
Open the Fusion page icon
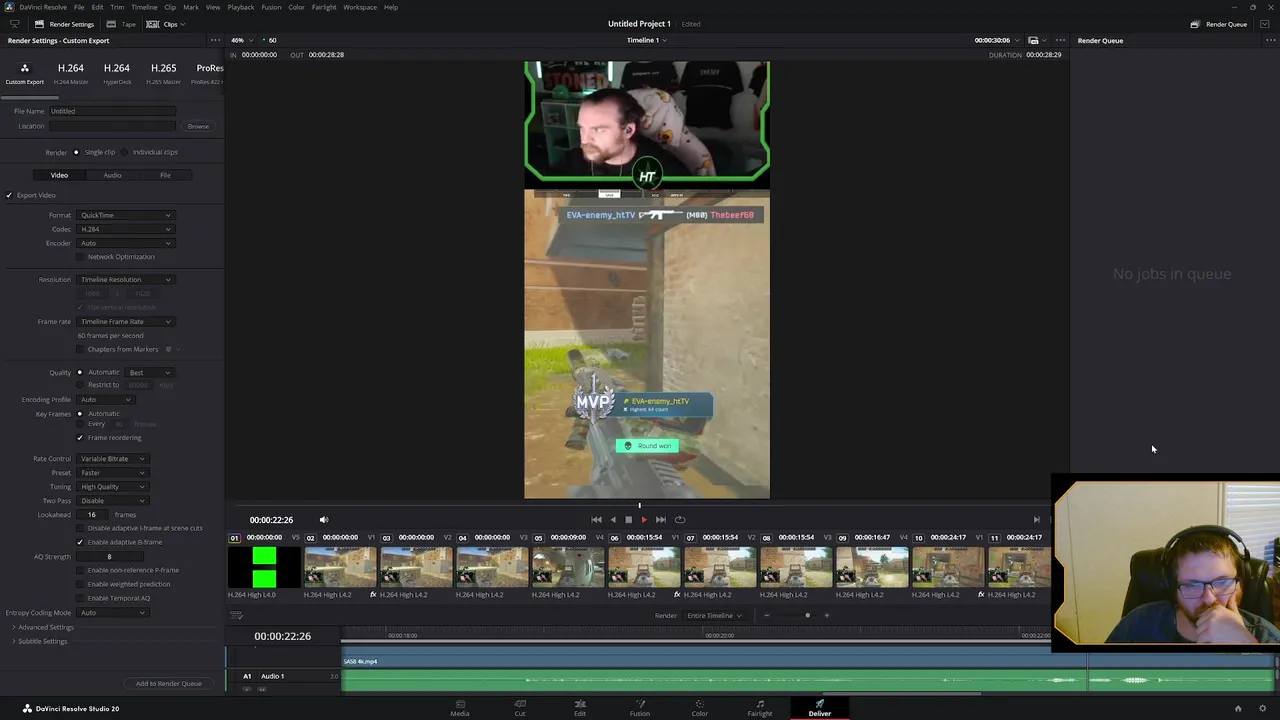click(x=640, y=707)
